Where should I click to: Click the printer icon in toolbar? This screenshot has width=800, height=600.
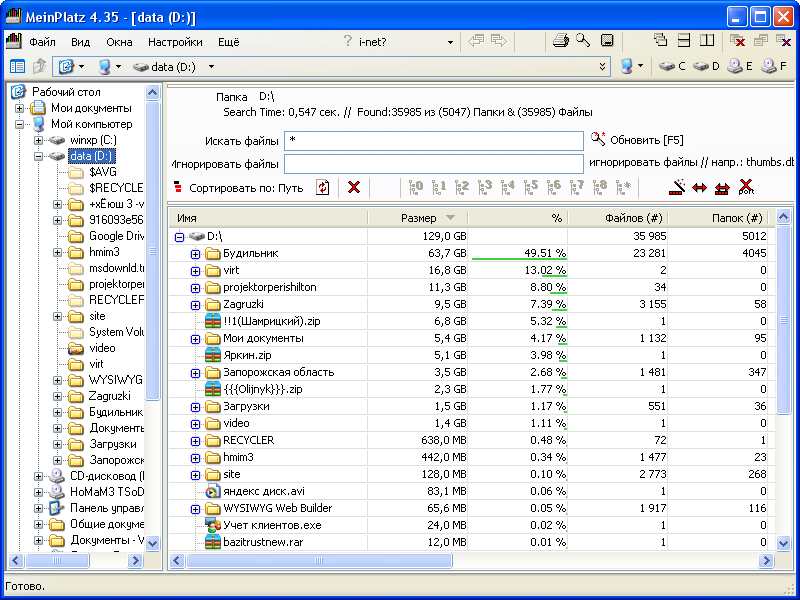[561, 41]
